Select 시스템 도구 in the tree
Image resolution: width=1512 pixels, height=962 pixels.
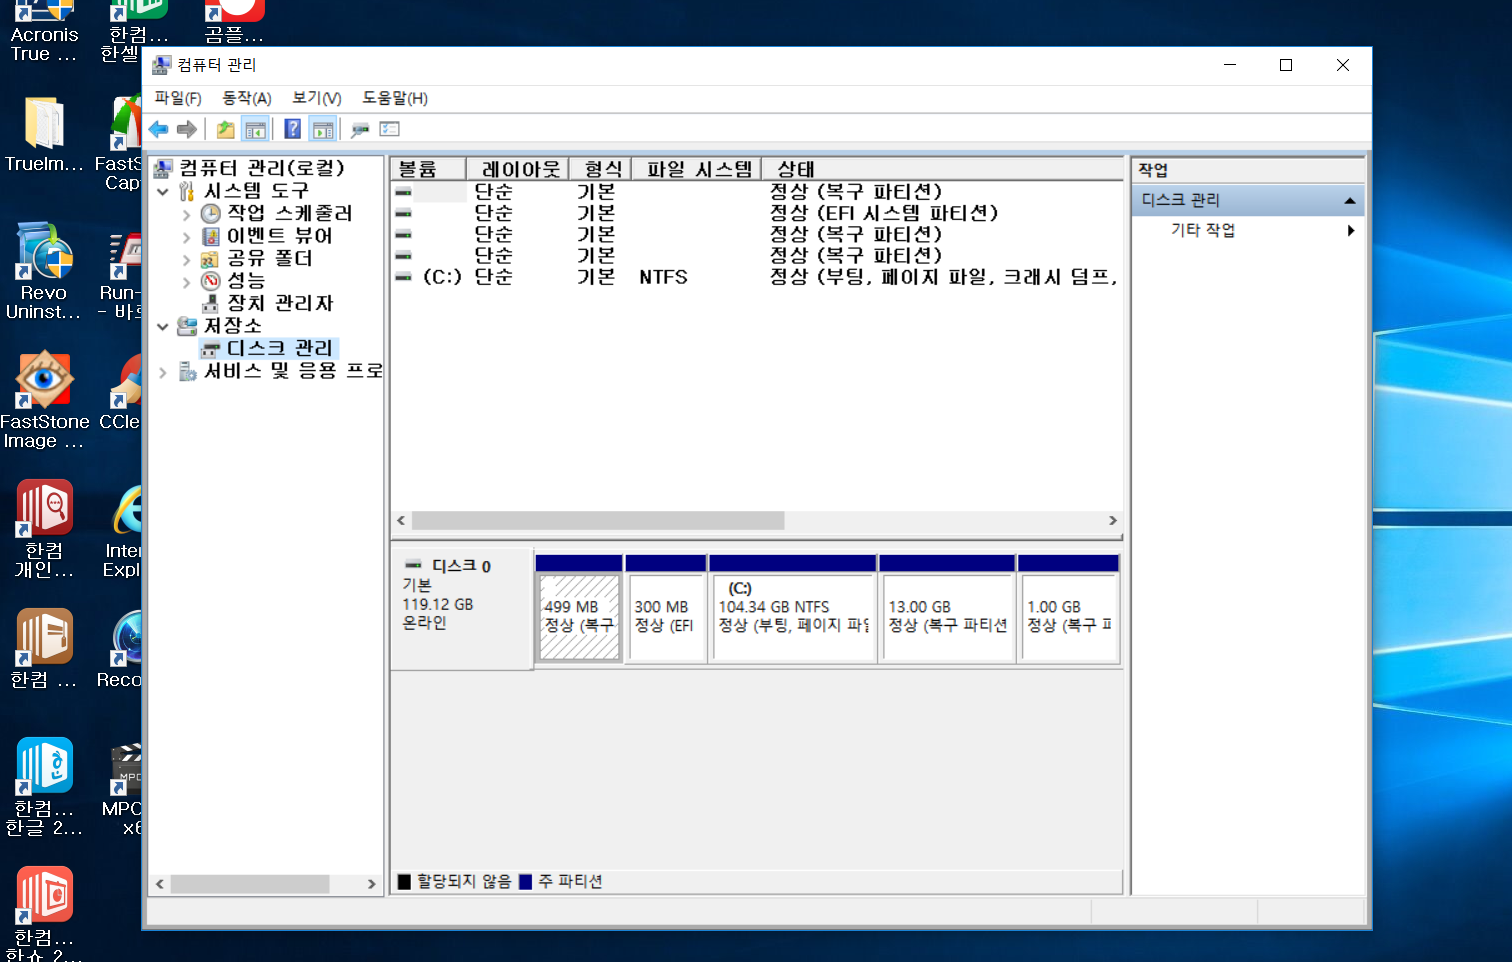click(256, 190)
